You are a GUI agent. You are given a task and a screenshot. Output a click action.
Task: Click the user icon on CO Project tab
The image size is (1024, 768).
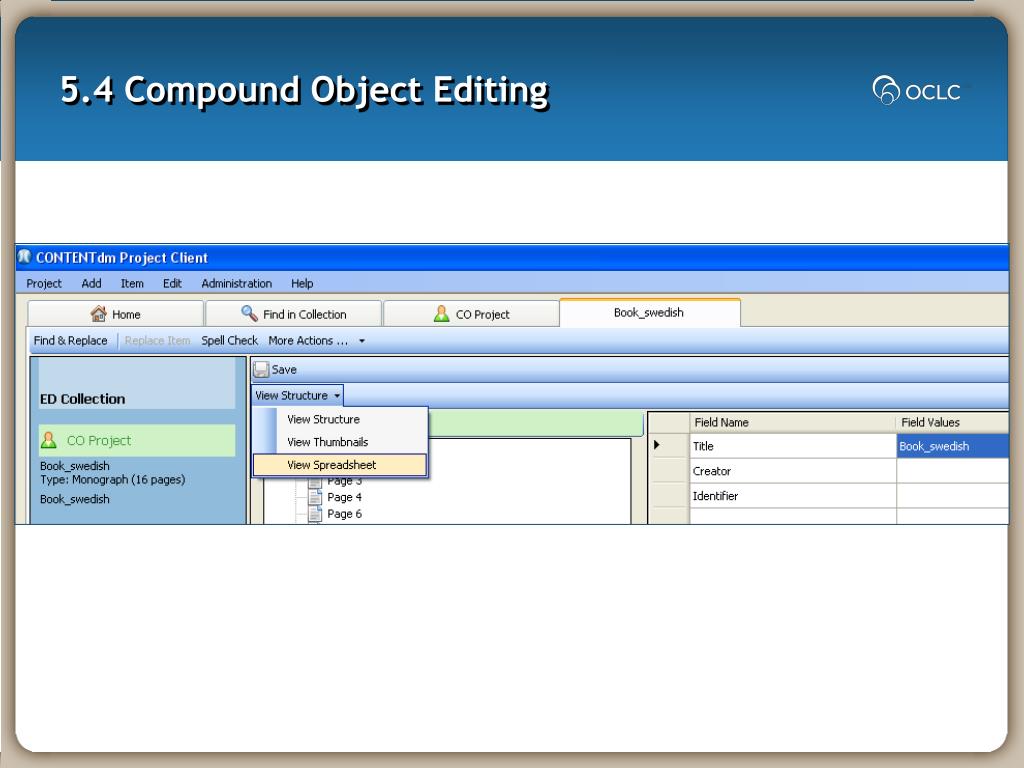pos(441,314)
